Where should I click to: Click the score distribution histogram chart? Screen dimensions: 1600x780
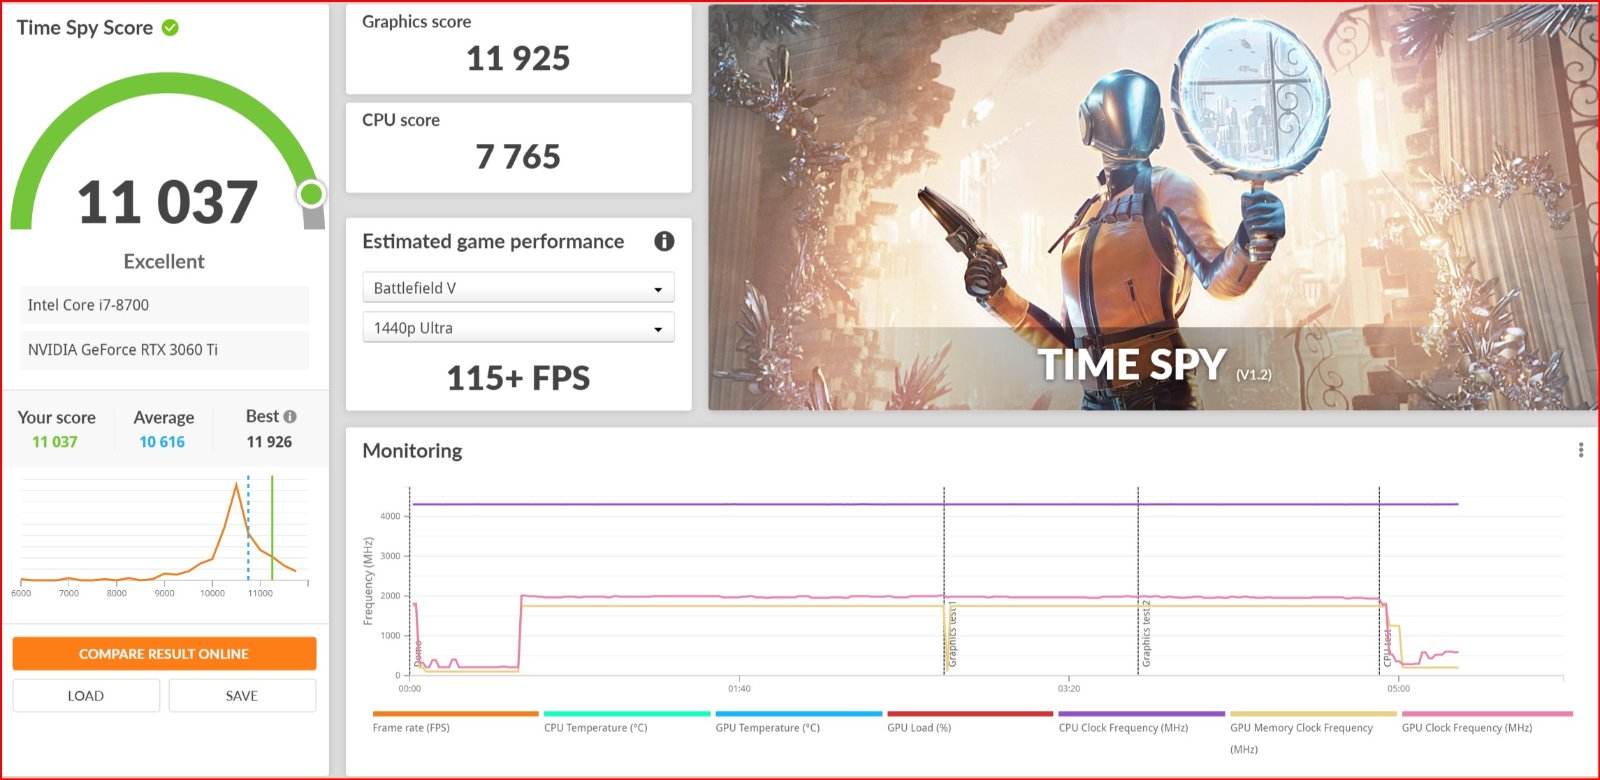click(164, 535)
